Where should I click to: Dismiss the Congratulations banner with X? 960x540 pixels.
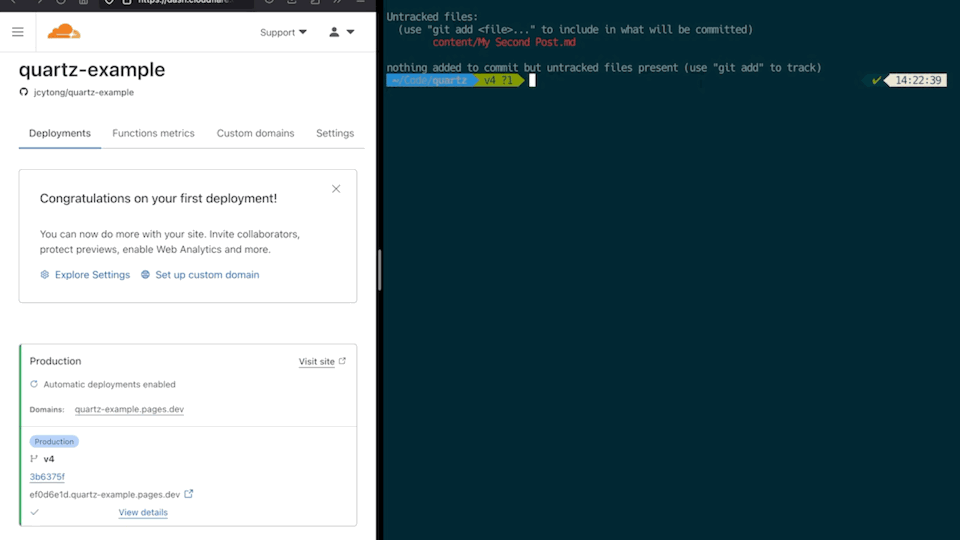click(x=336, y=189)
